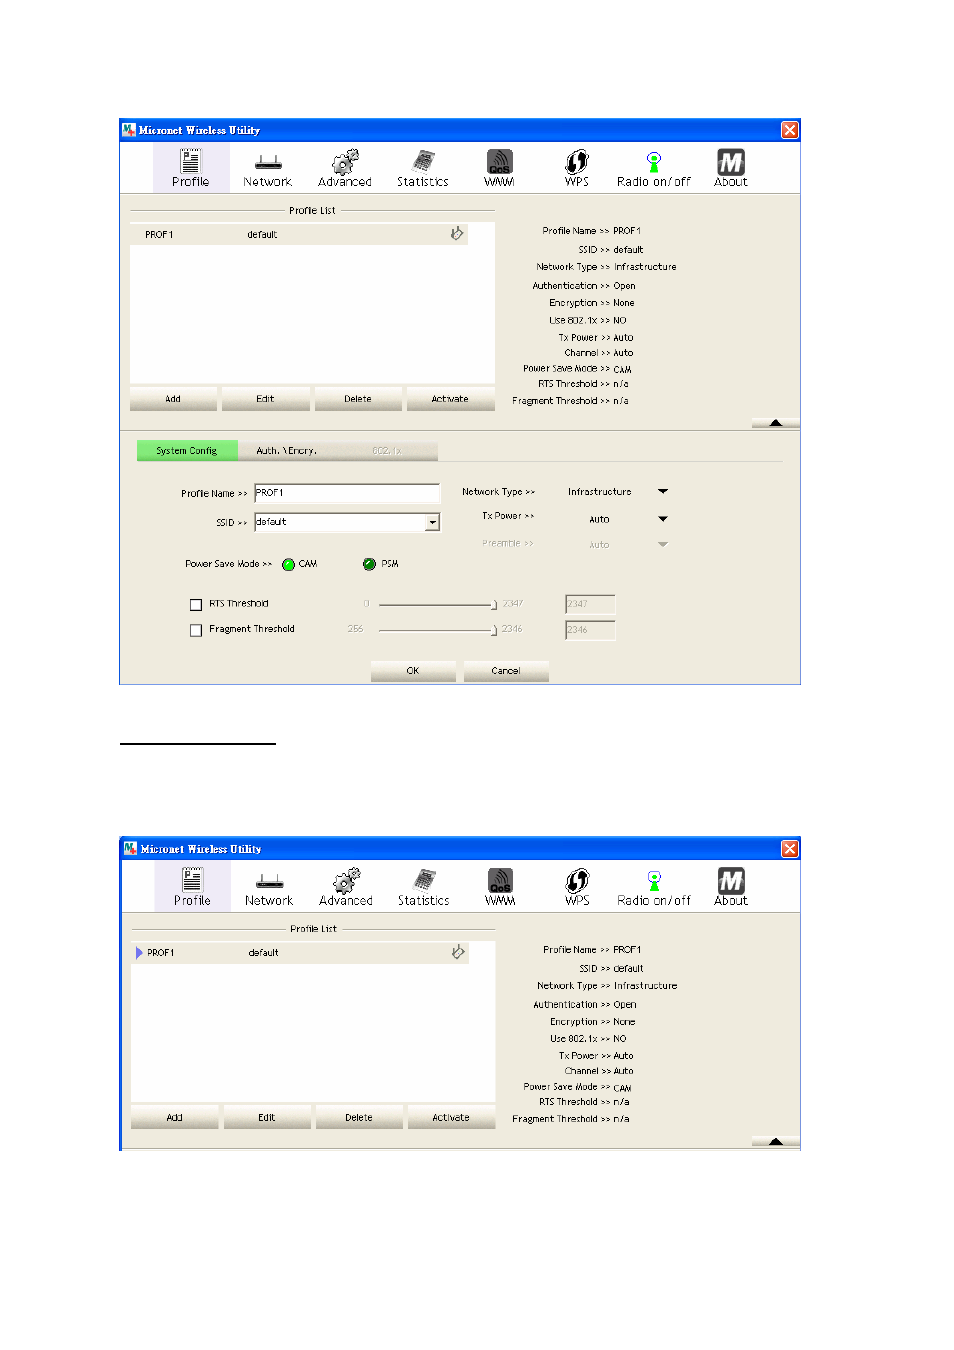Cancel the profile configuration

[x=506, y=671]
